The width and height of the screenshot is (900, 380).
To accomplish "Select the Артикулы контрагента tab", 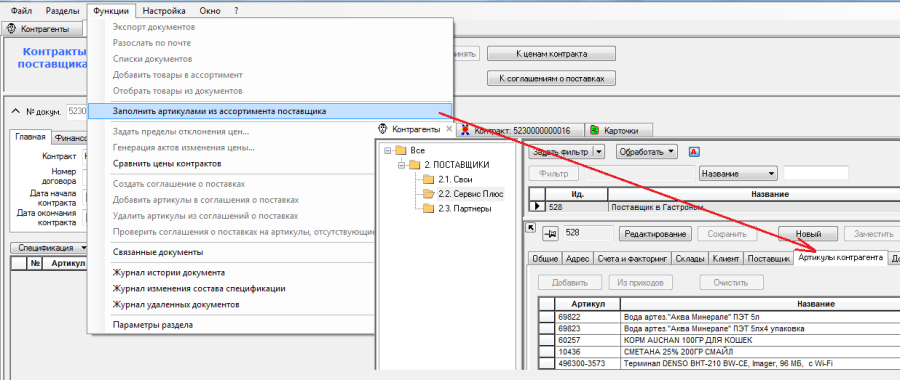I will pyautogui.click(x=840, y=258).
